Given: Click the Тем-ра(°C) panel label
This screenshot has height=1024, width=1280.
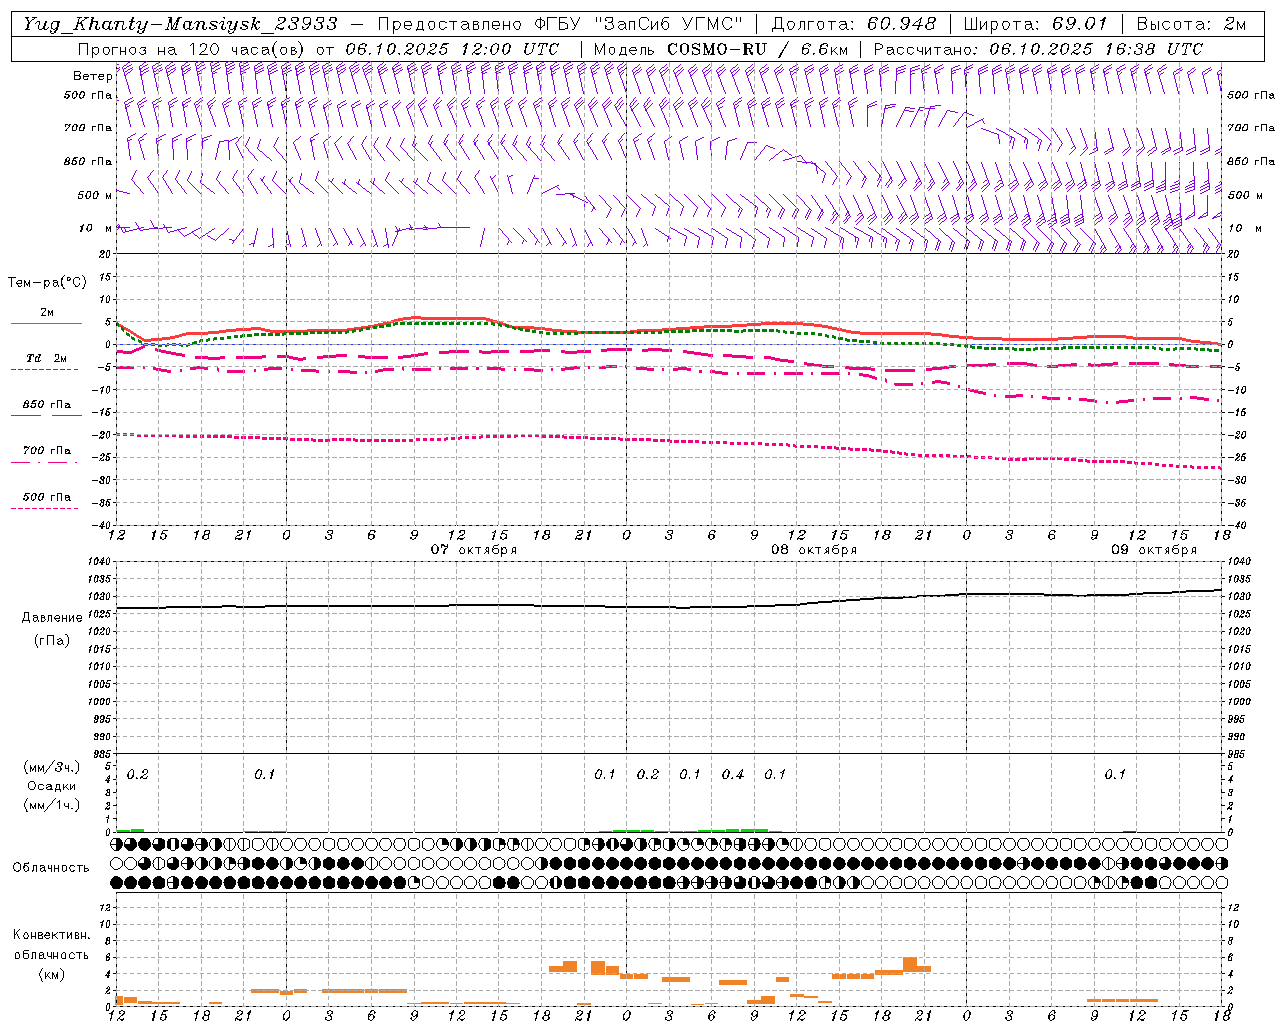Looking at the screenshot, I should [47, 283].
